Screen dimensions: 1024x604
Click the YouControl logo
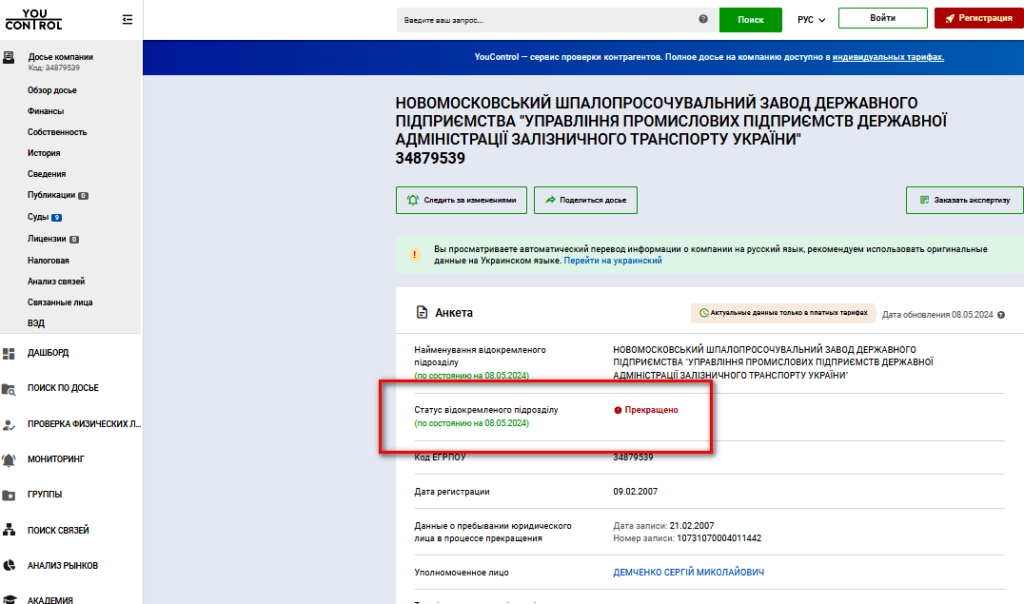click(x=33, y=20)
